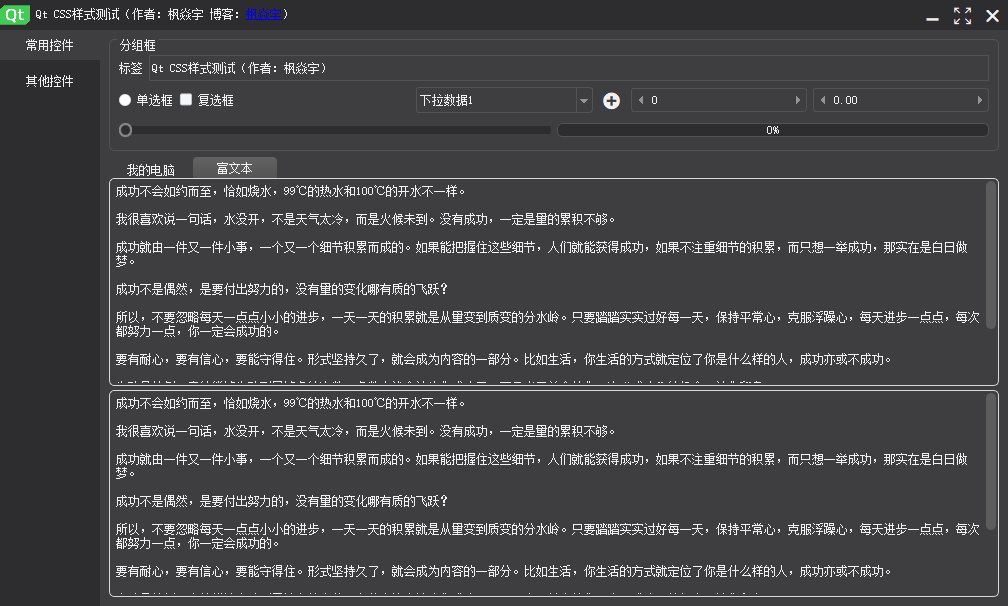Select the "单选框" radio button
The image size is (1008, 606).
[x=125, y=100]
